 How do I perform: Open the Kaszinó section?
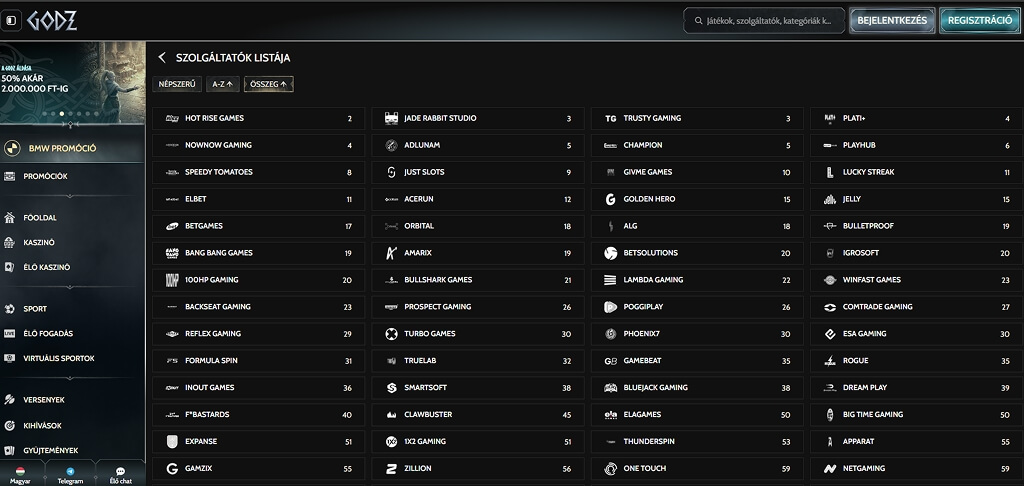[x=39, y=242]
